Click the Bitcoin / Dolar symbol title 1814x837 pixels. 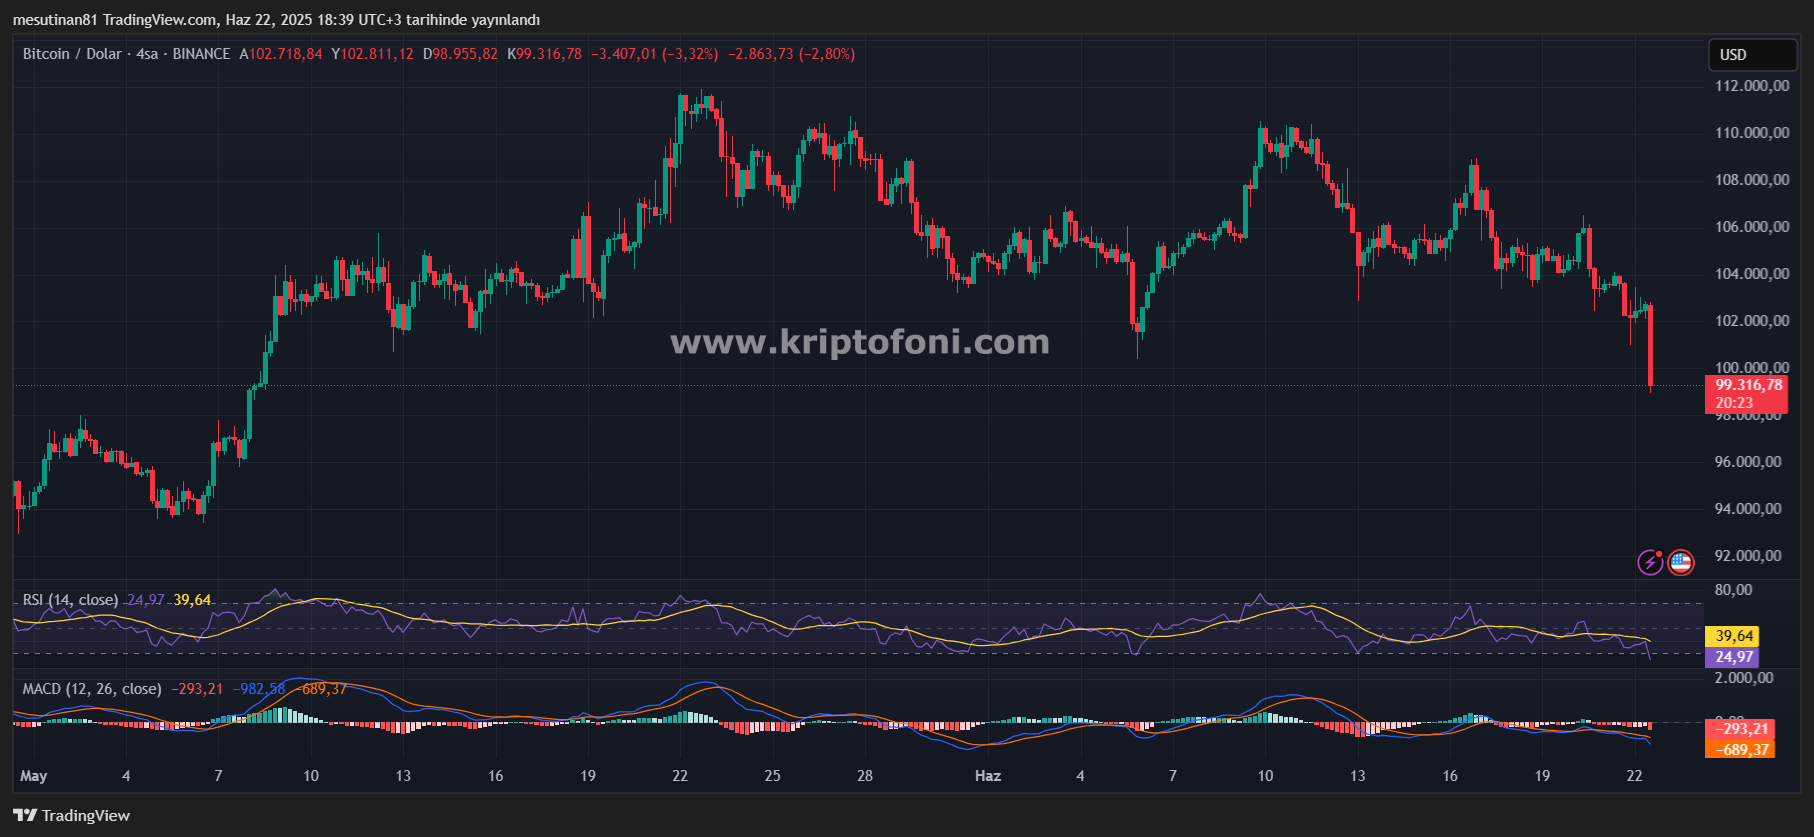[72, 54]
